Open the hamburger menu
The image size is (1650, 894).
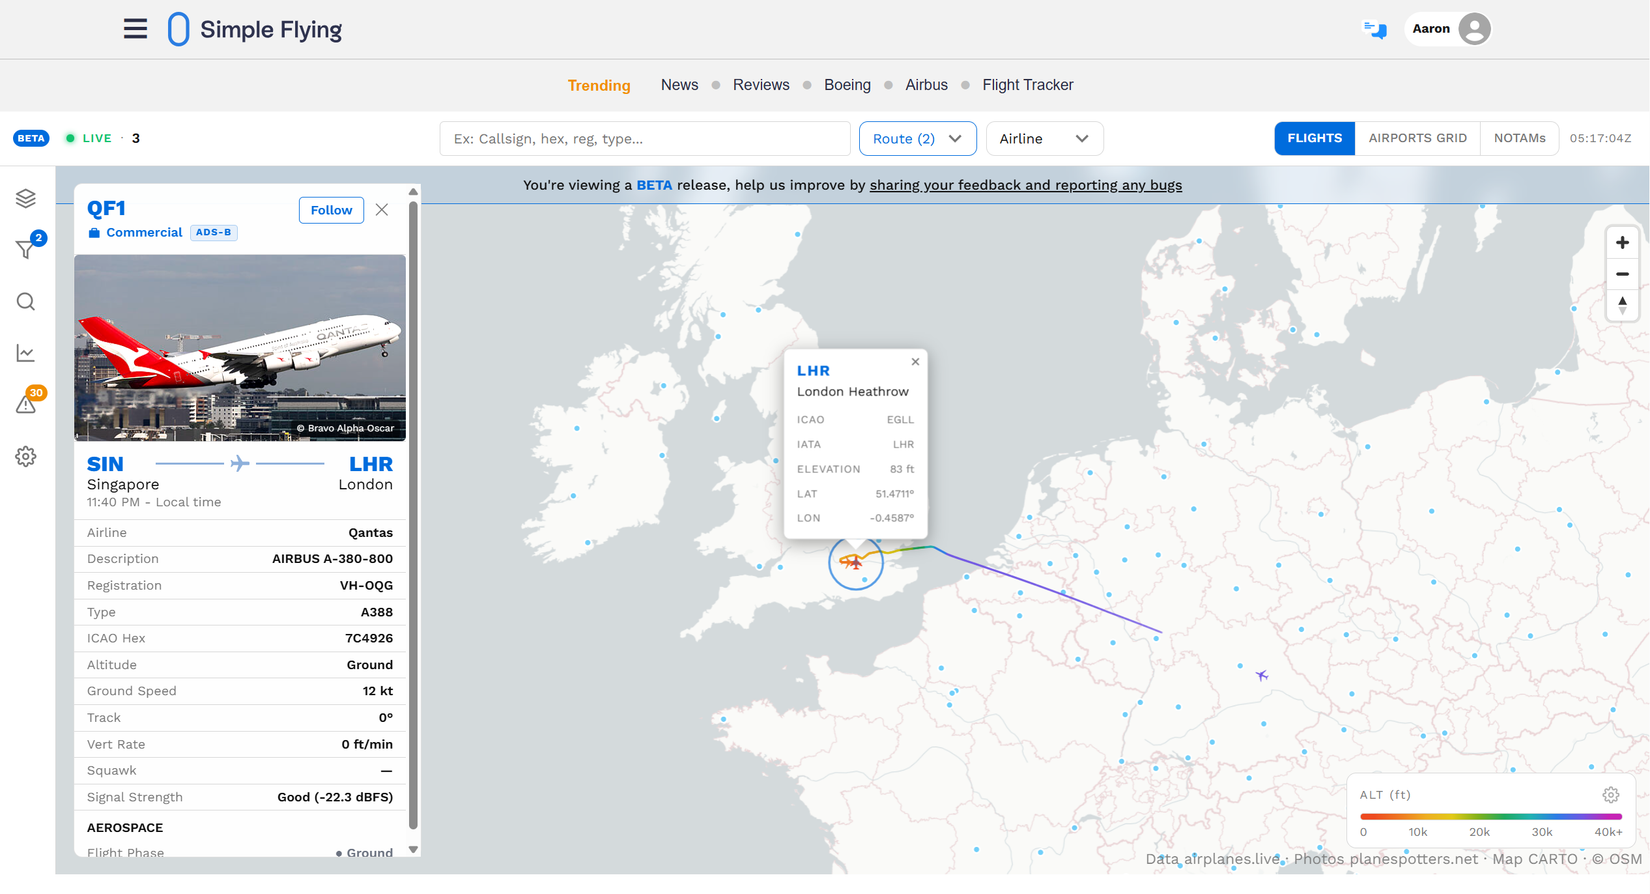coord(135,29)
